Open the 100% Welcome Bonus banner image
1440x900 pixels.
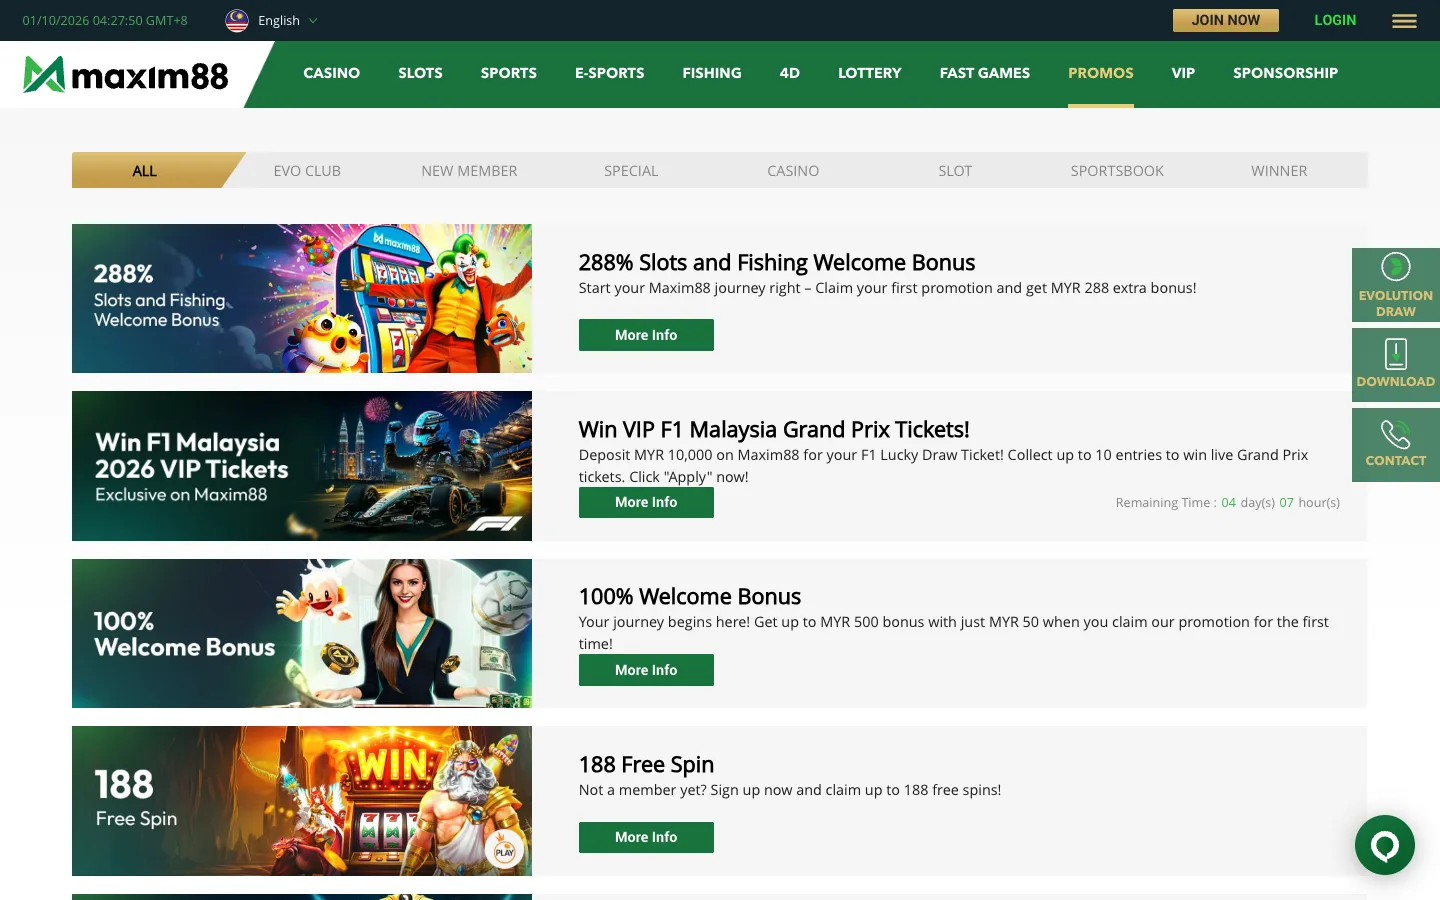tap(302, 633)
